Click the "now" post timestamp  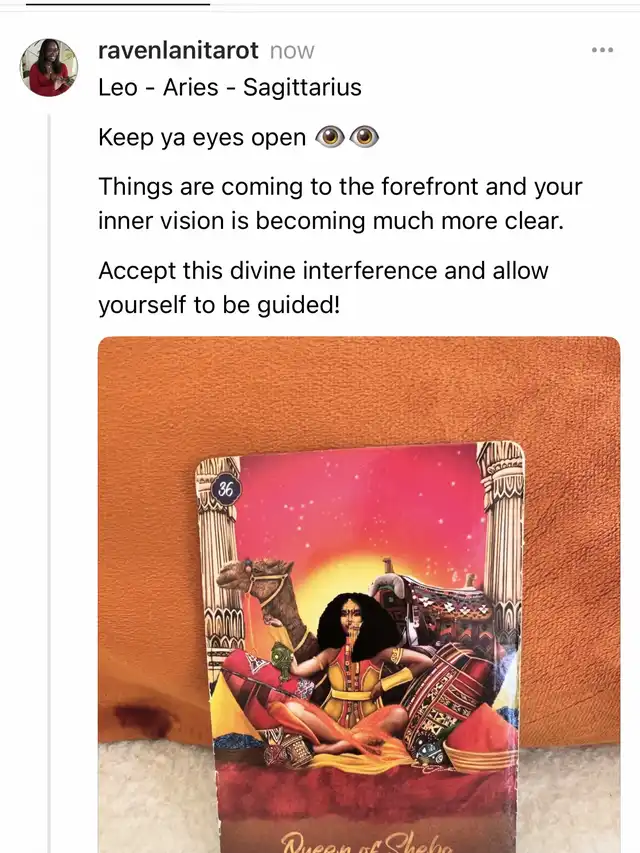[292, 51]
